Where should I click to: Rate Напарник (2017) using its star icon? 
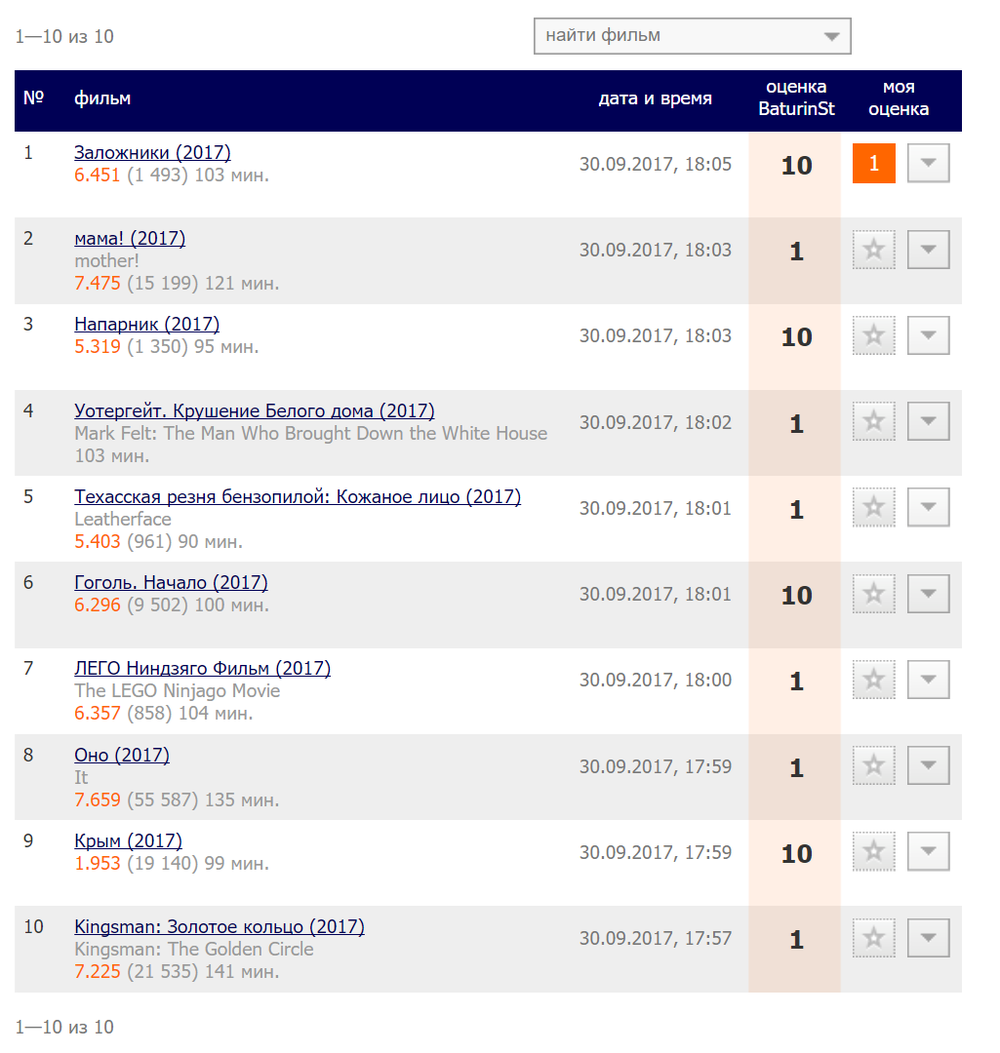tap(873, 335)
